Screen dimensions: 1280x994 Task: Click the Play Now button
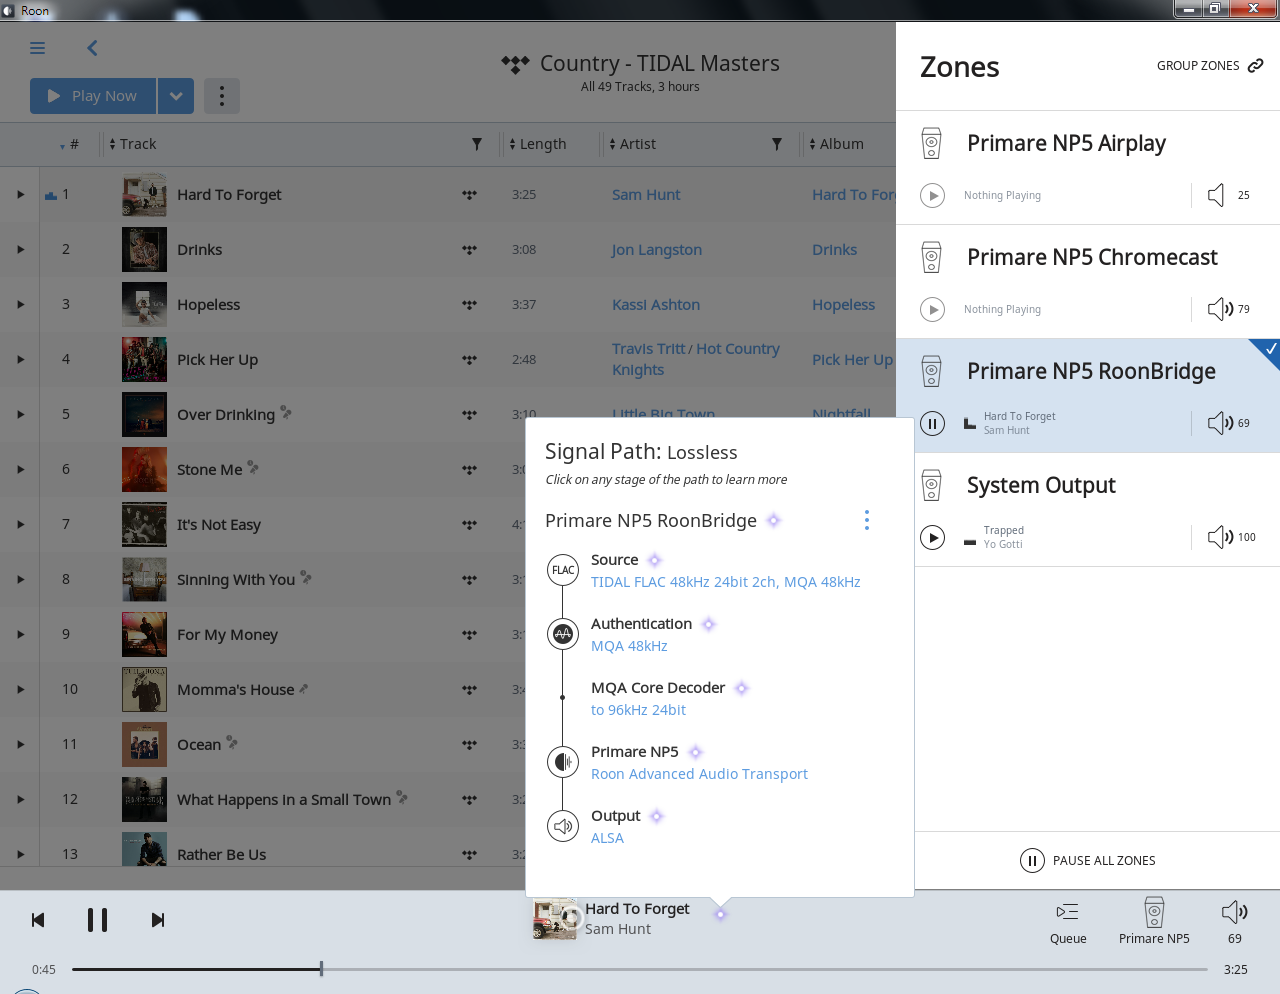click(93, 96)
